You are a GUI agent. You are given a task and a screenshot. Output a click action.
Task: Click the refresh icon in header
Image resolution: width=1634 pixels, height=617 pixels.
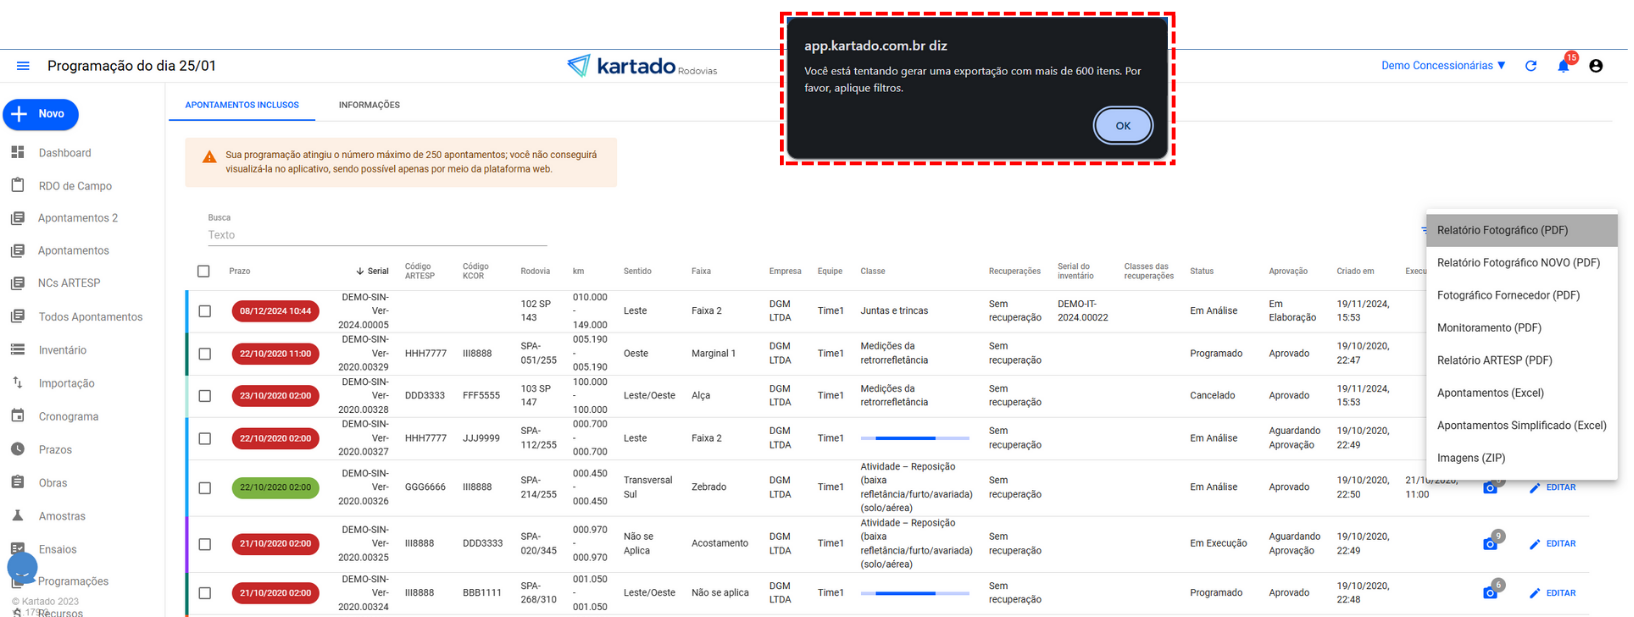click(x=1530, y=66)
